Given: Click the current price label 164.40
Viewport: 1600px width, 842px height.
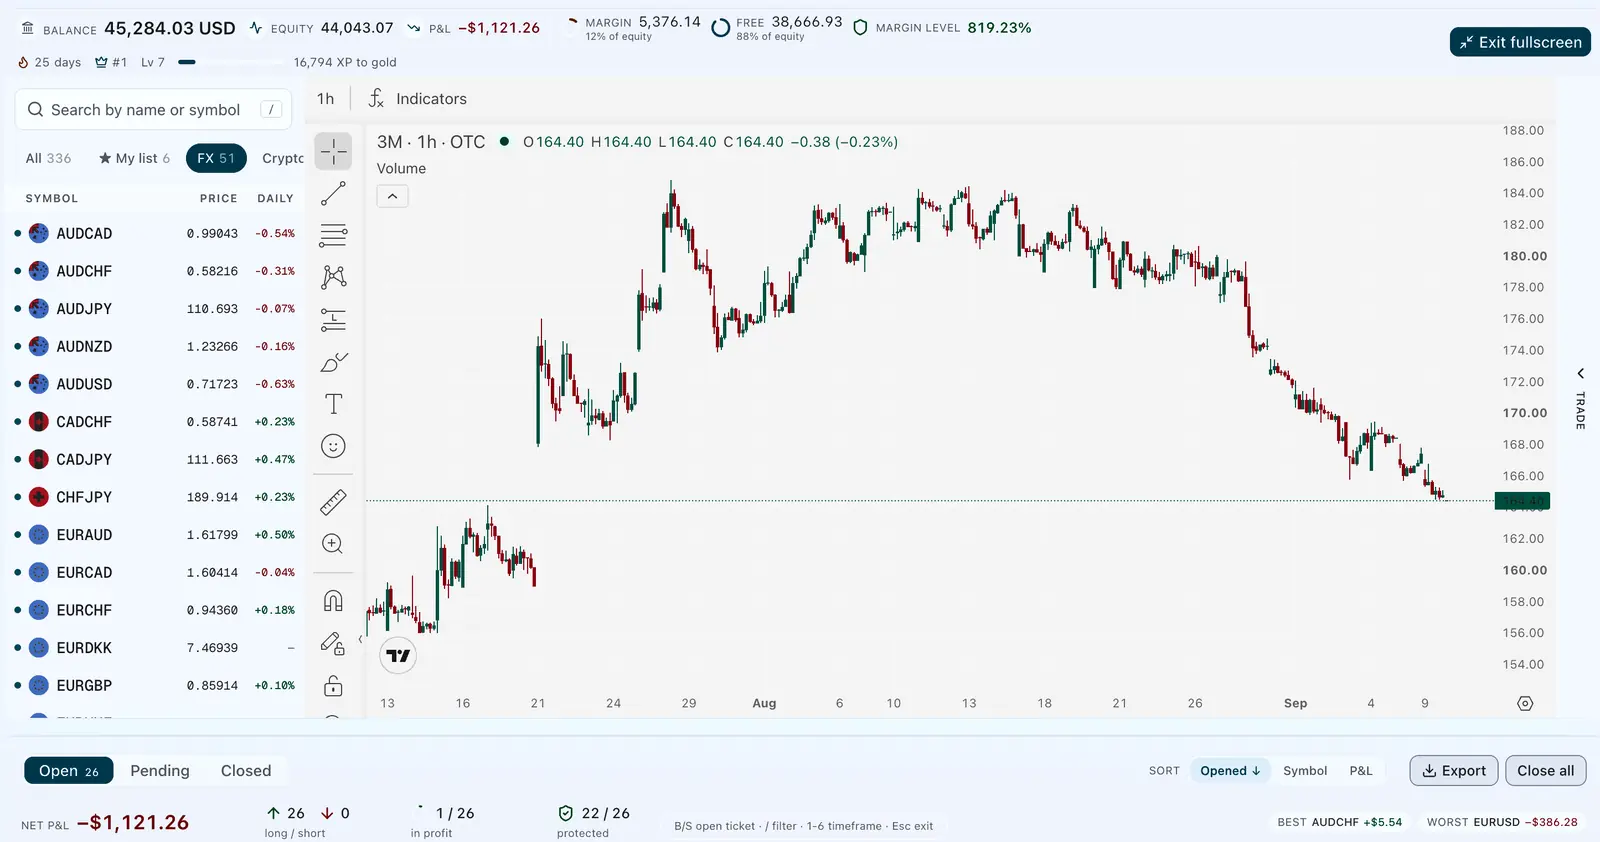Looking at the screenshot, I should coord(1522,501).
